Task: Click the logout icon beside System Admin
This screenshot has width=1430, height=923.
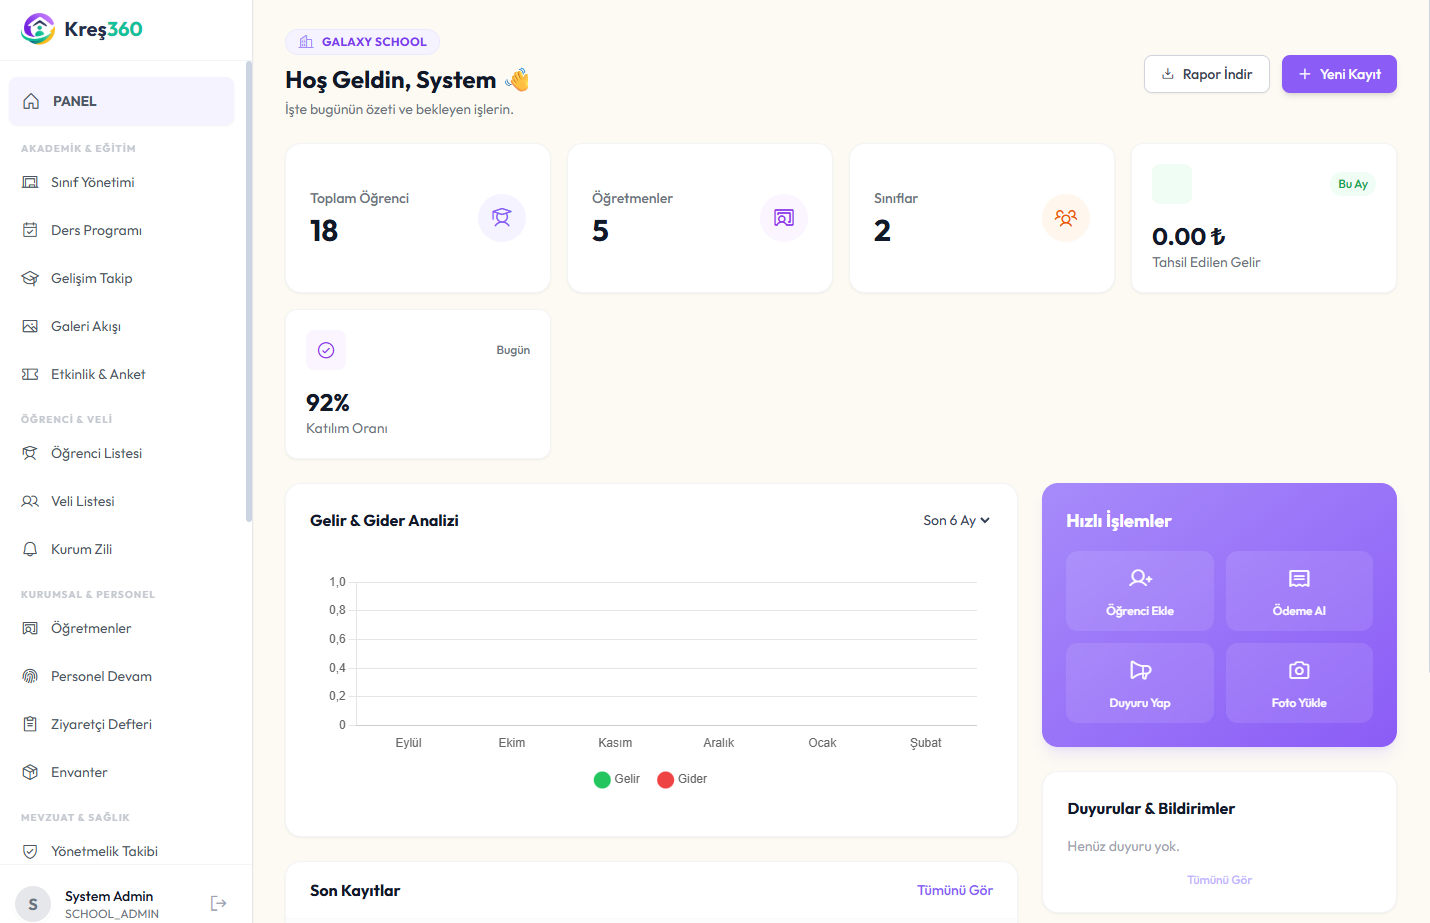Action: (218, 903)
